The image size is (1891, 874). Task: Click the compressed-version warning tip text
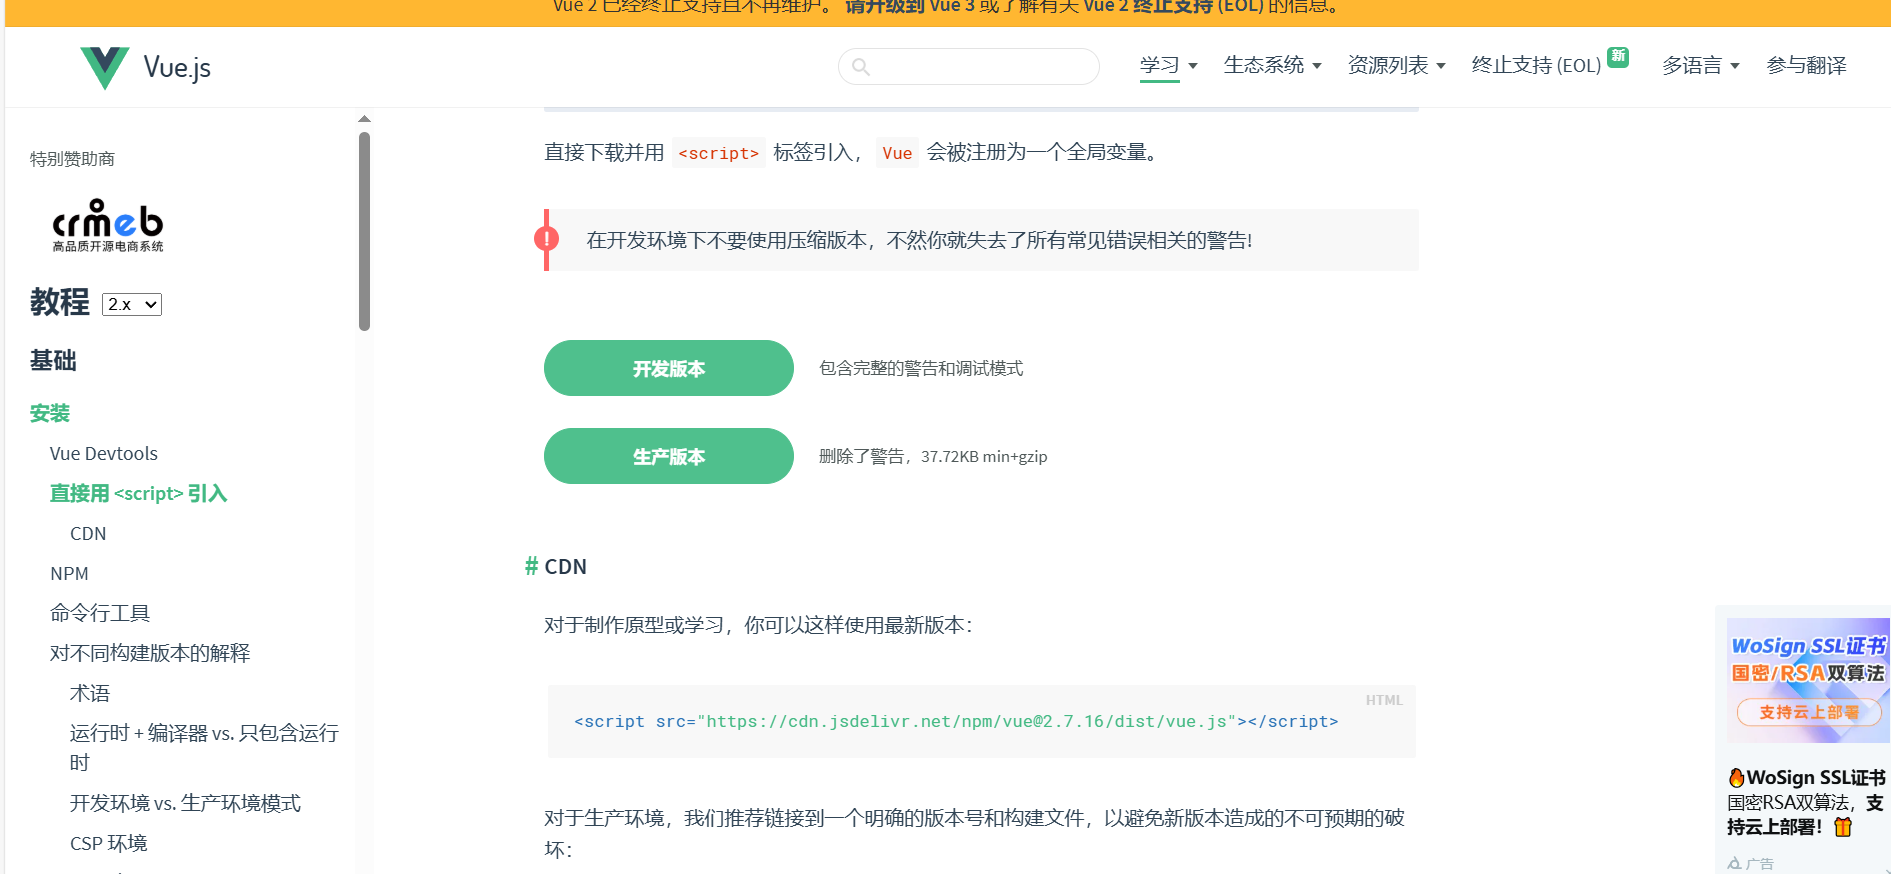click(x=919, y=240)
